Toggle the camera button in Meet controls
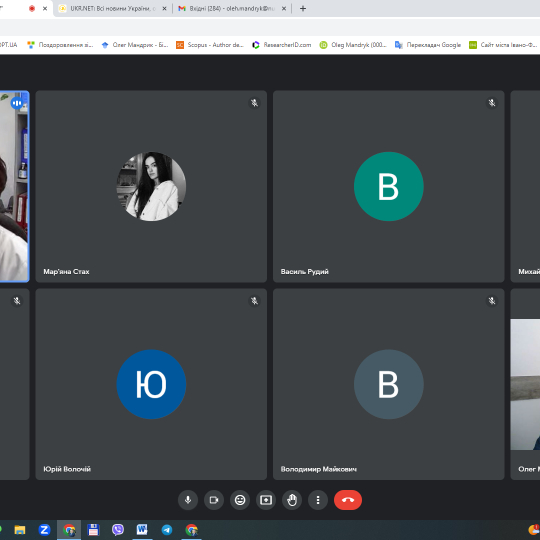Image resolution: width=540 pixels, height=540 pixels. pos(214,500)
